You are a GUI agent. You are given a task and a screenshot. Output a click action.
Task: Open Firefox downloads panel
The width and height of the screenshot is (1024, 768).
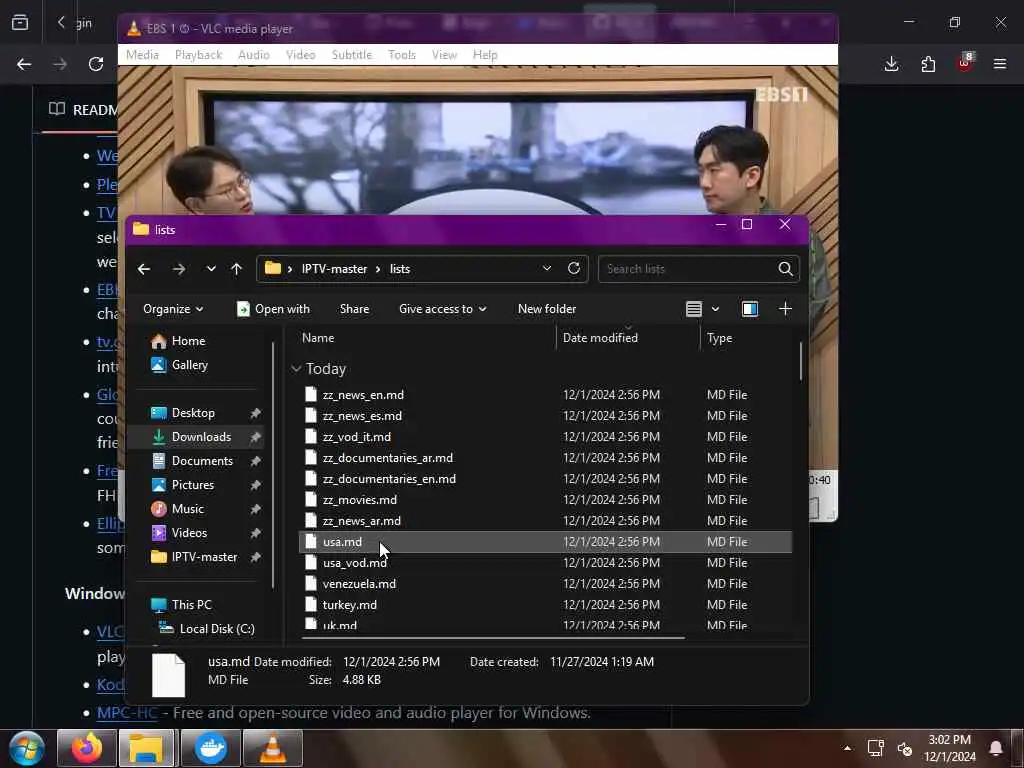(891, 64)
